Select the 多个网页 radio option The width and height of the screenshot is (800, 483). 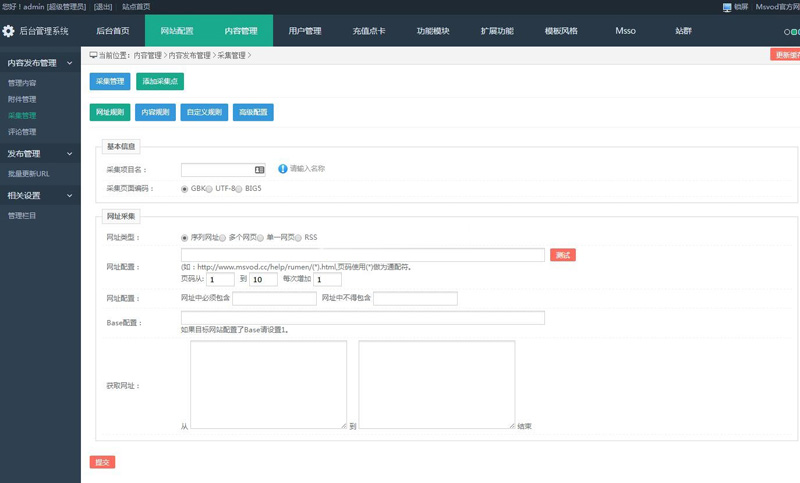coord(222,238)
